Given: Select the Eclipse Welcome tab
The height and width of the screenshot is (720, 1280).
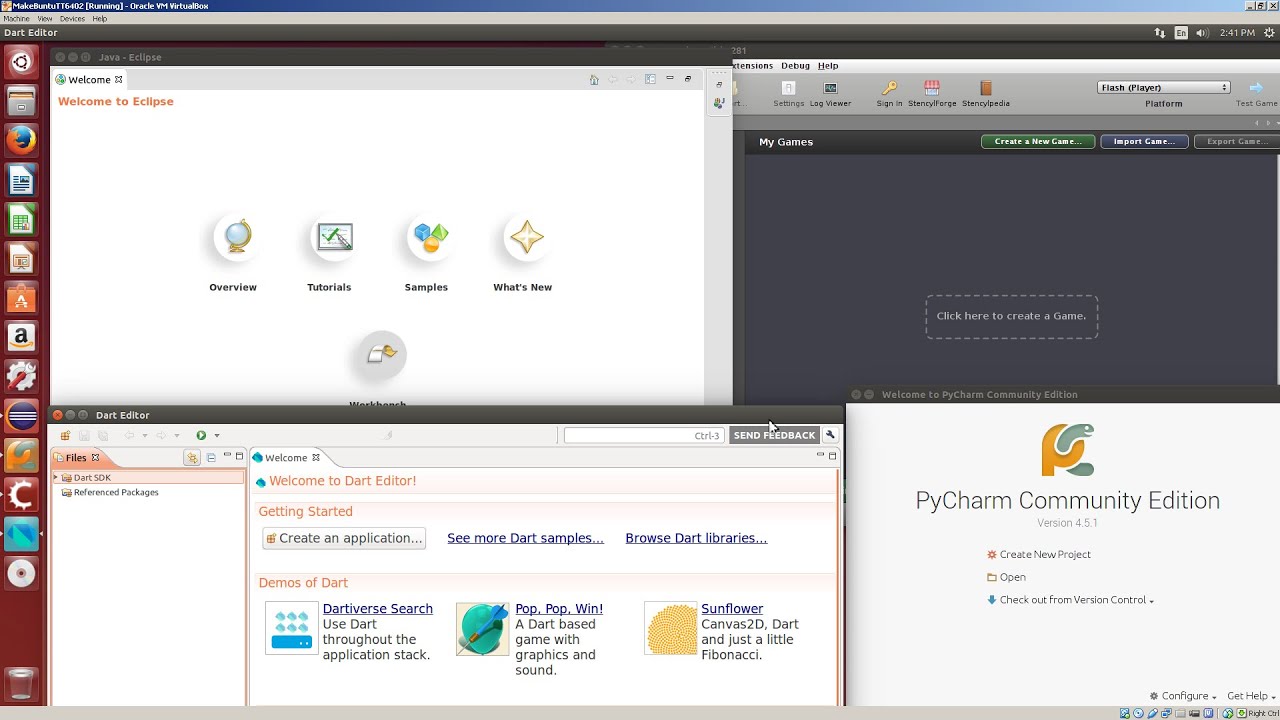Looking at the screenshot, I should 89,80.
